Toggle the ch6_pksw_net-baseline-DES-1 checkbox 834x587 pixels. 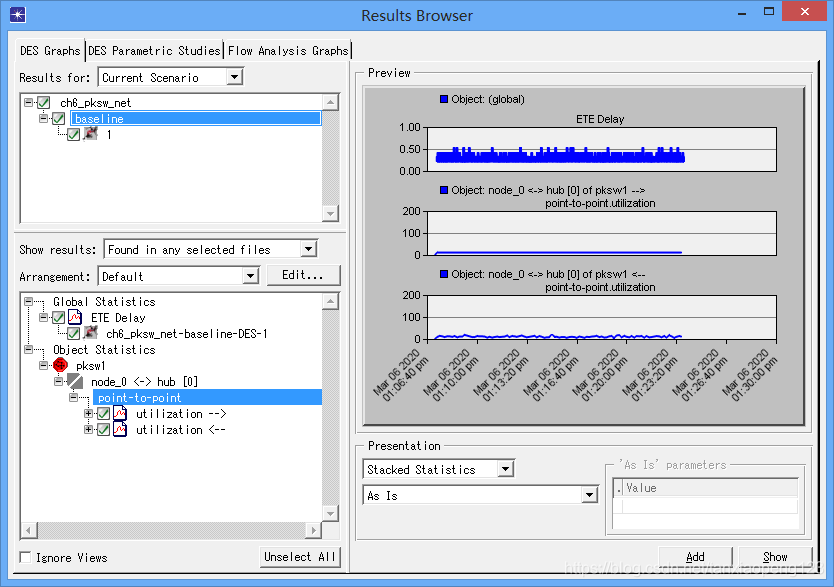point(73,334)
